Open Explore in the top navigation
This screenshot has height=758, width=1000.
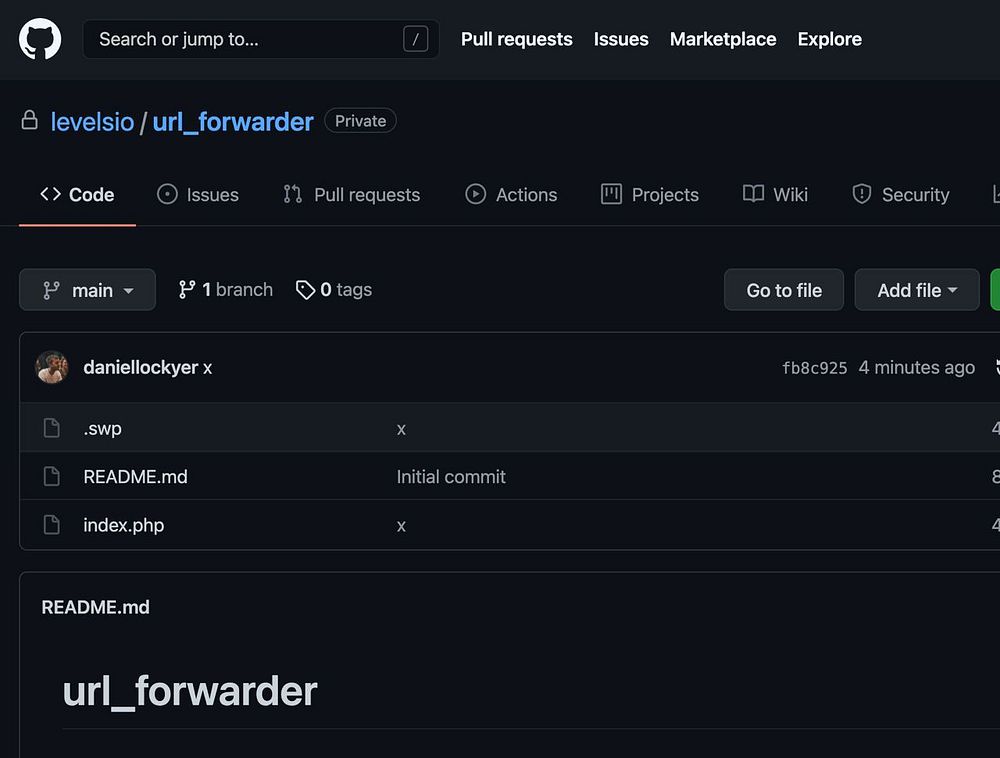[x=829, y=40]
